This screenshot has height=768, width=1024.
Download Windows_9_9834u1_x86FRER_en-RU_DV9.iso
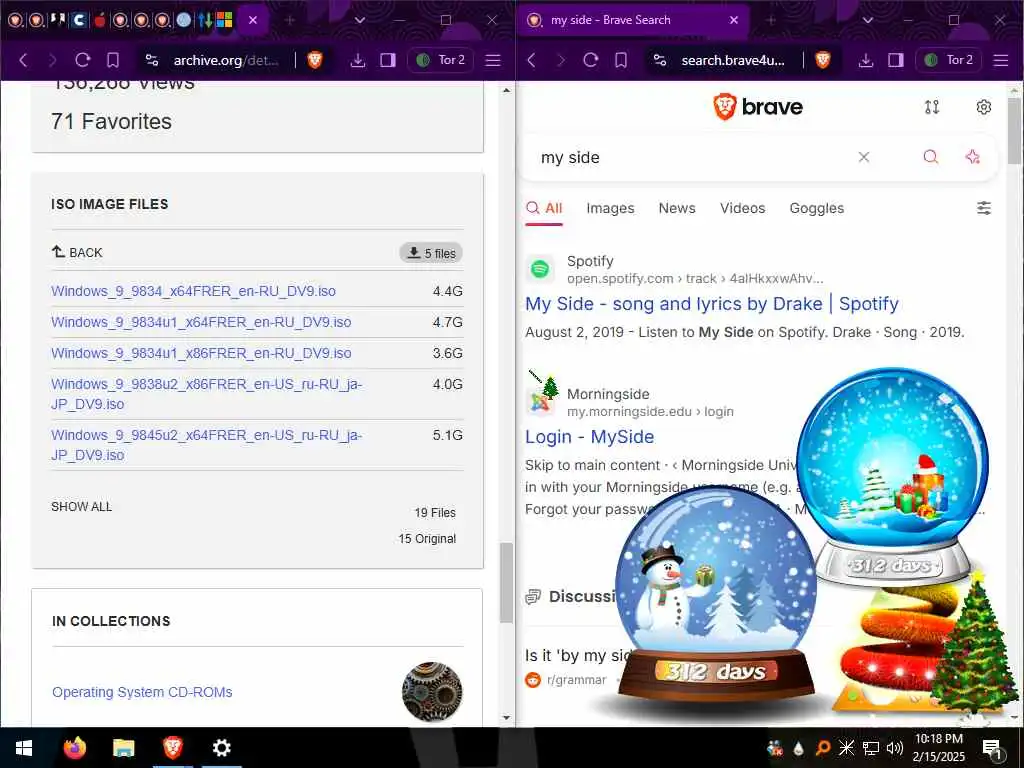point(201,353)
